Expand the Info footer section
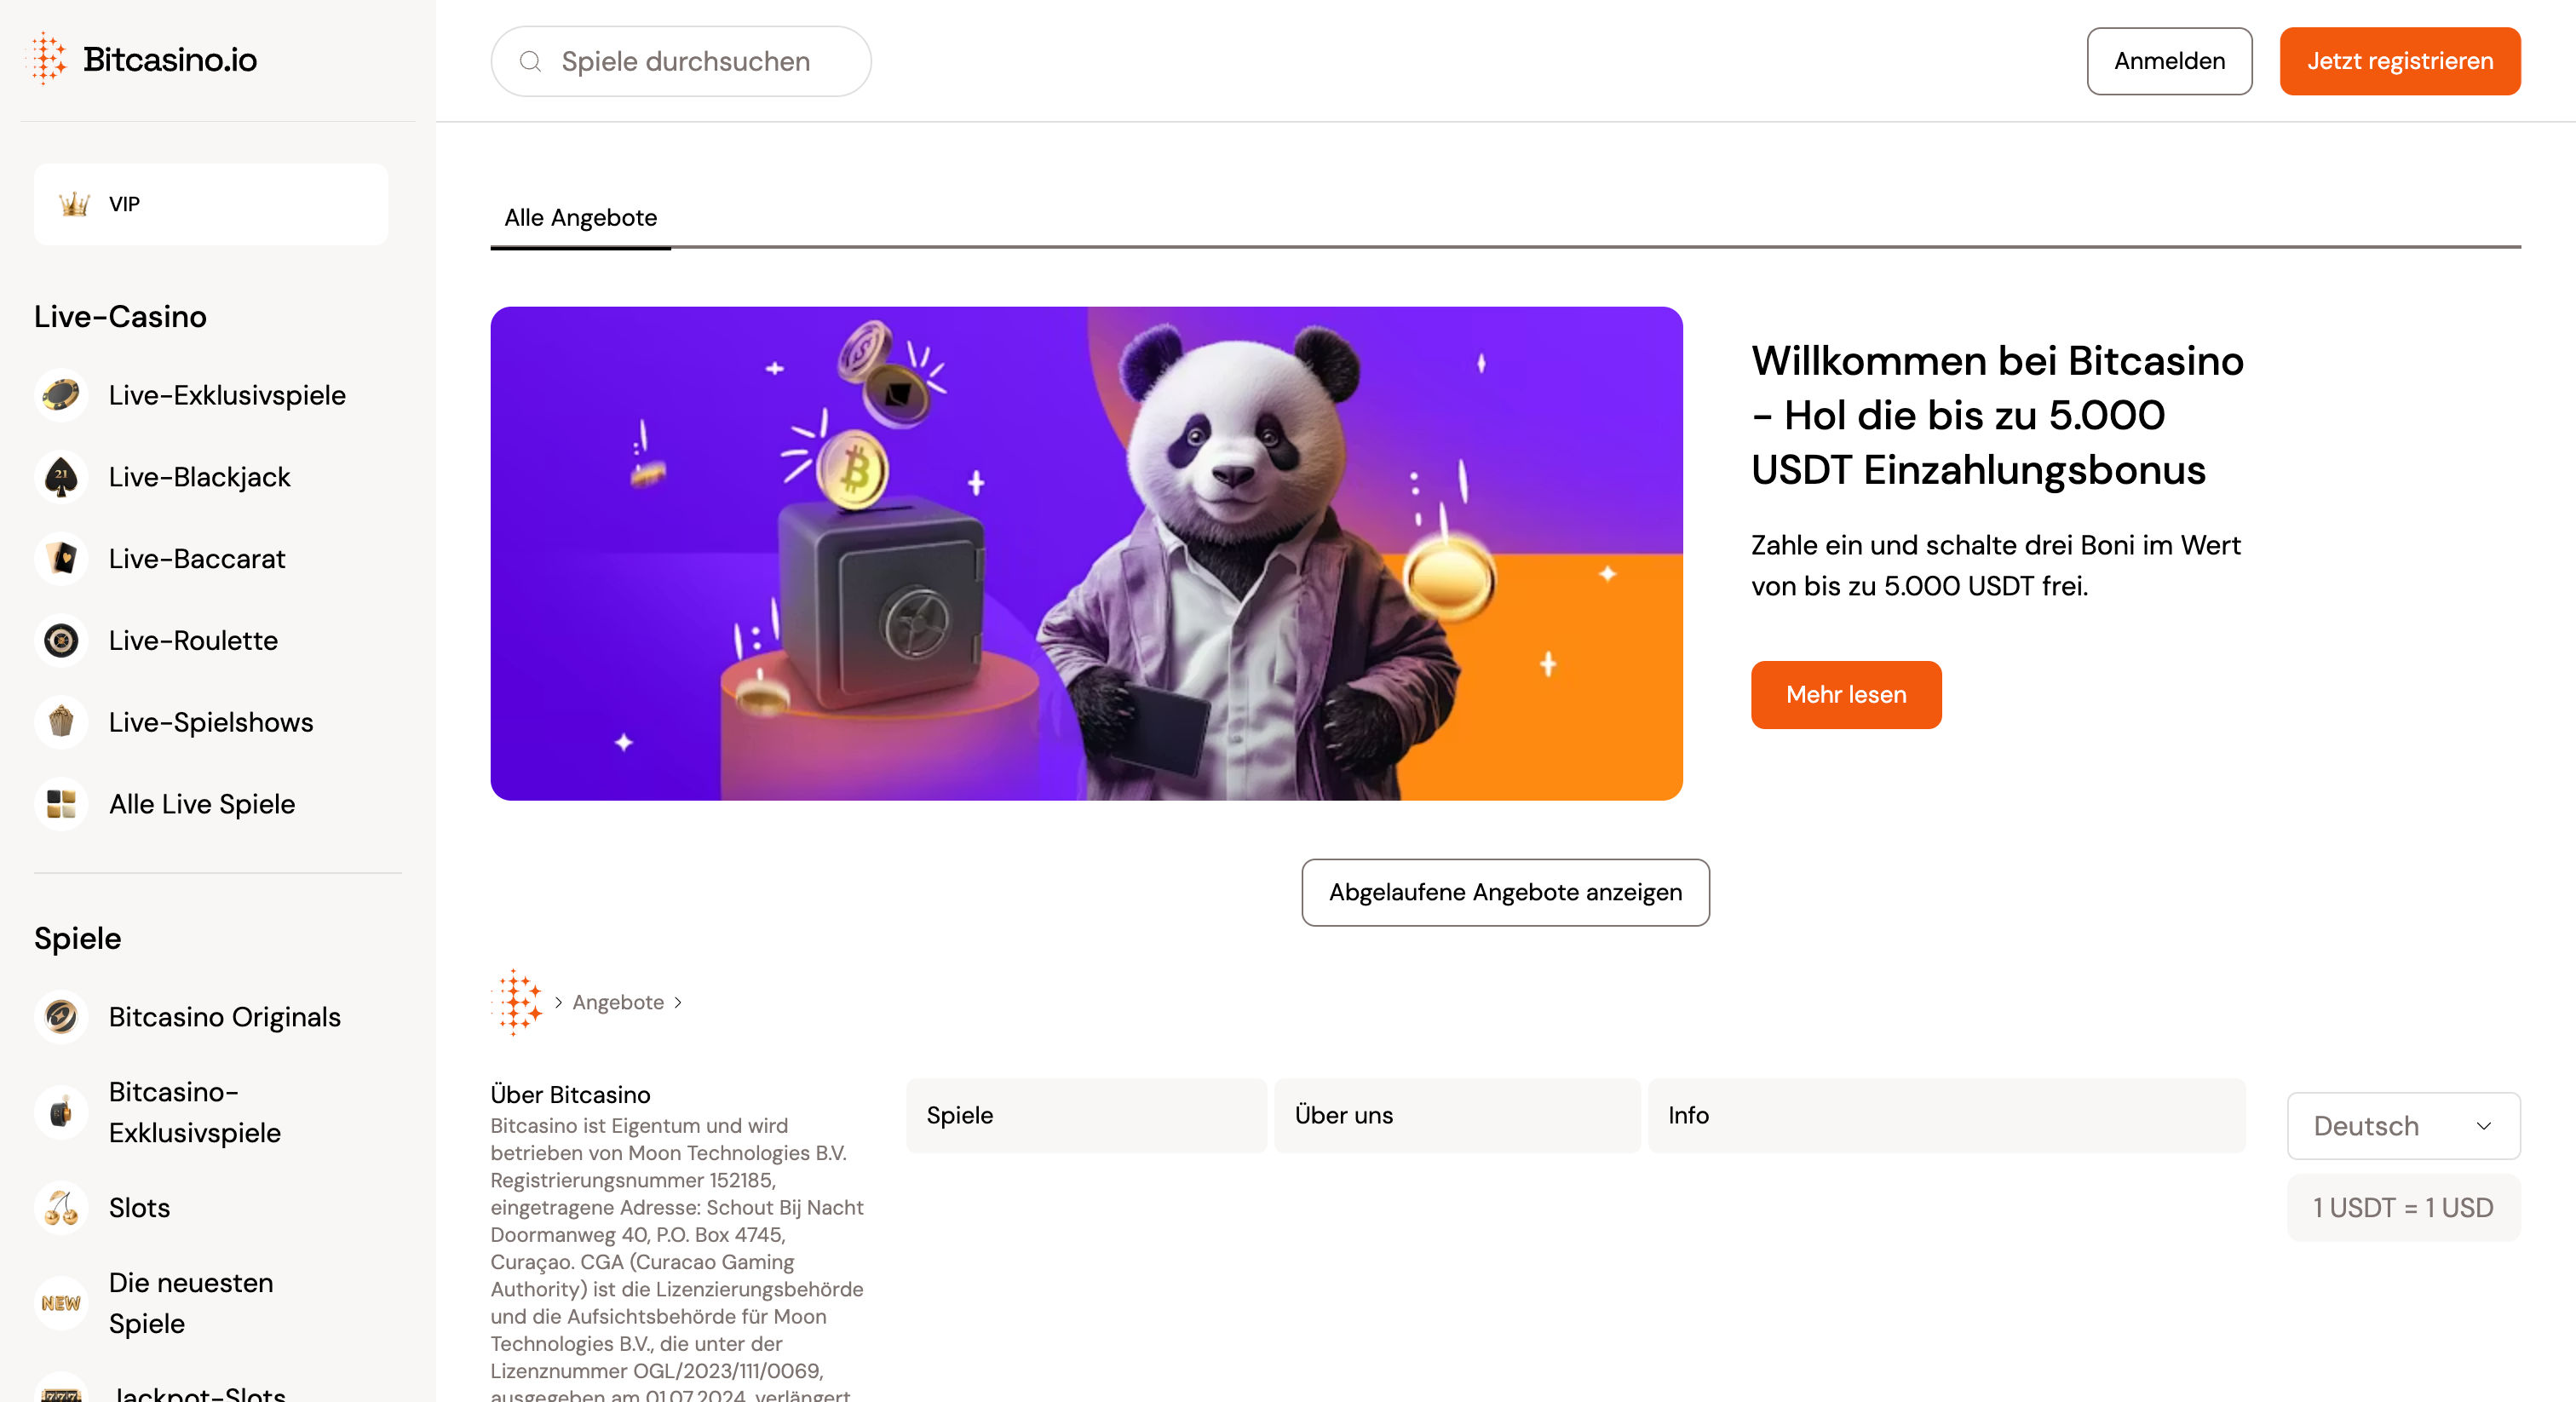The width and height of the screenshot is (2576, 1402). [x=1946, y=1115]
